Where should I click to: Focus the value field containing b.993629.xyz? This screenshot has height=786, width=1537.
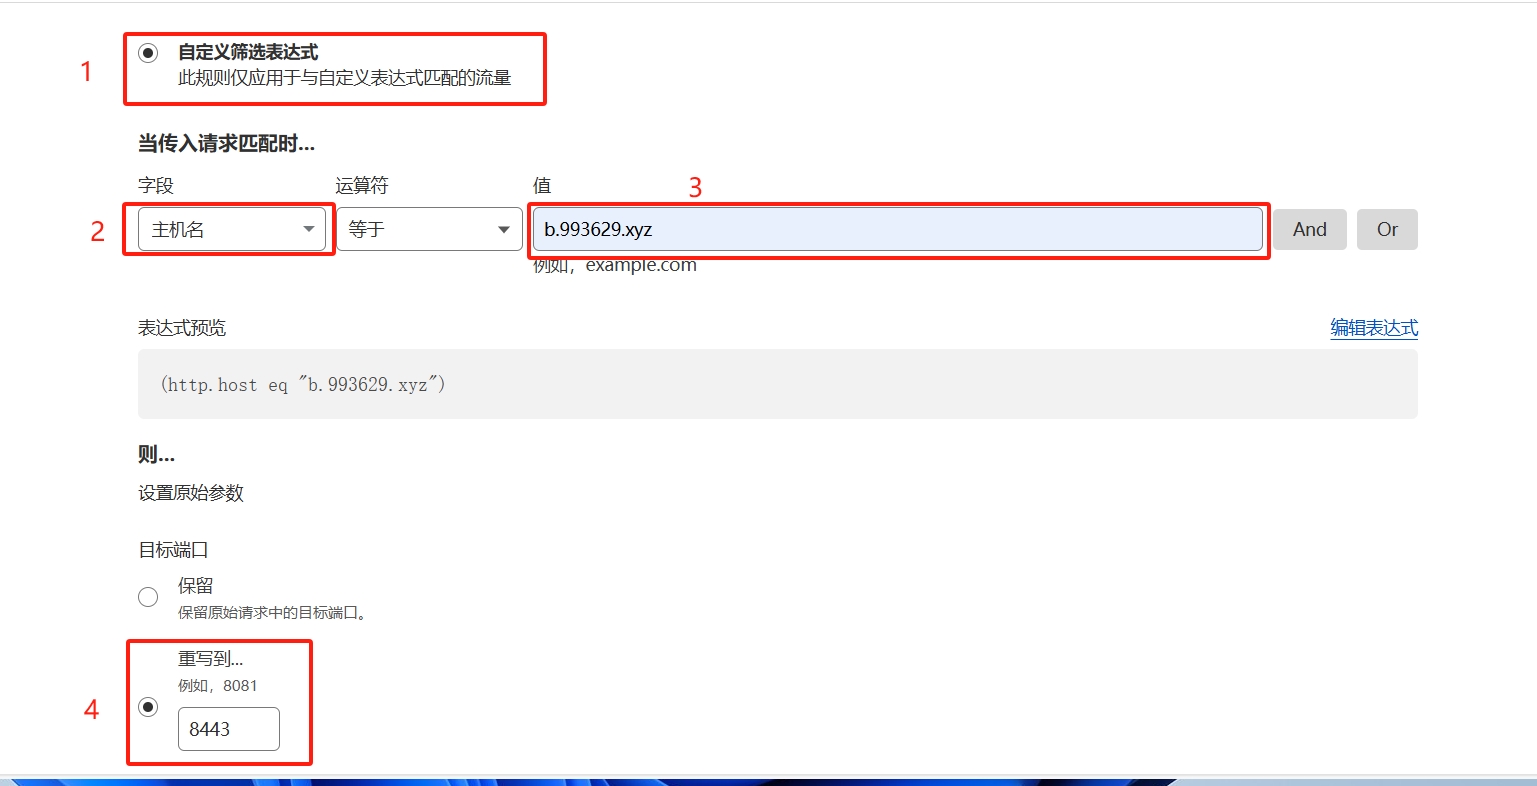click(897, 230)
